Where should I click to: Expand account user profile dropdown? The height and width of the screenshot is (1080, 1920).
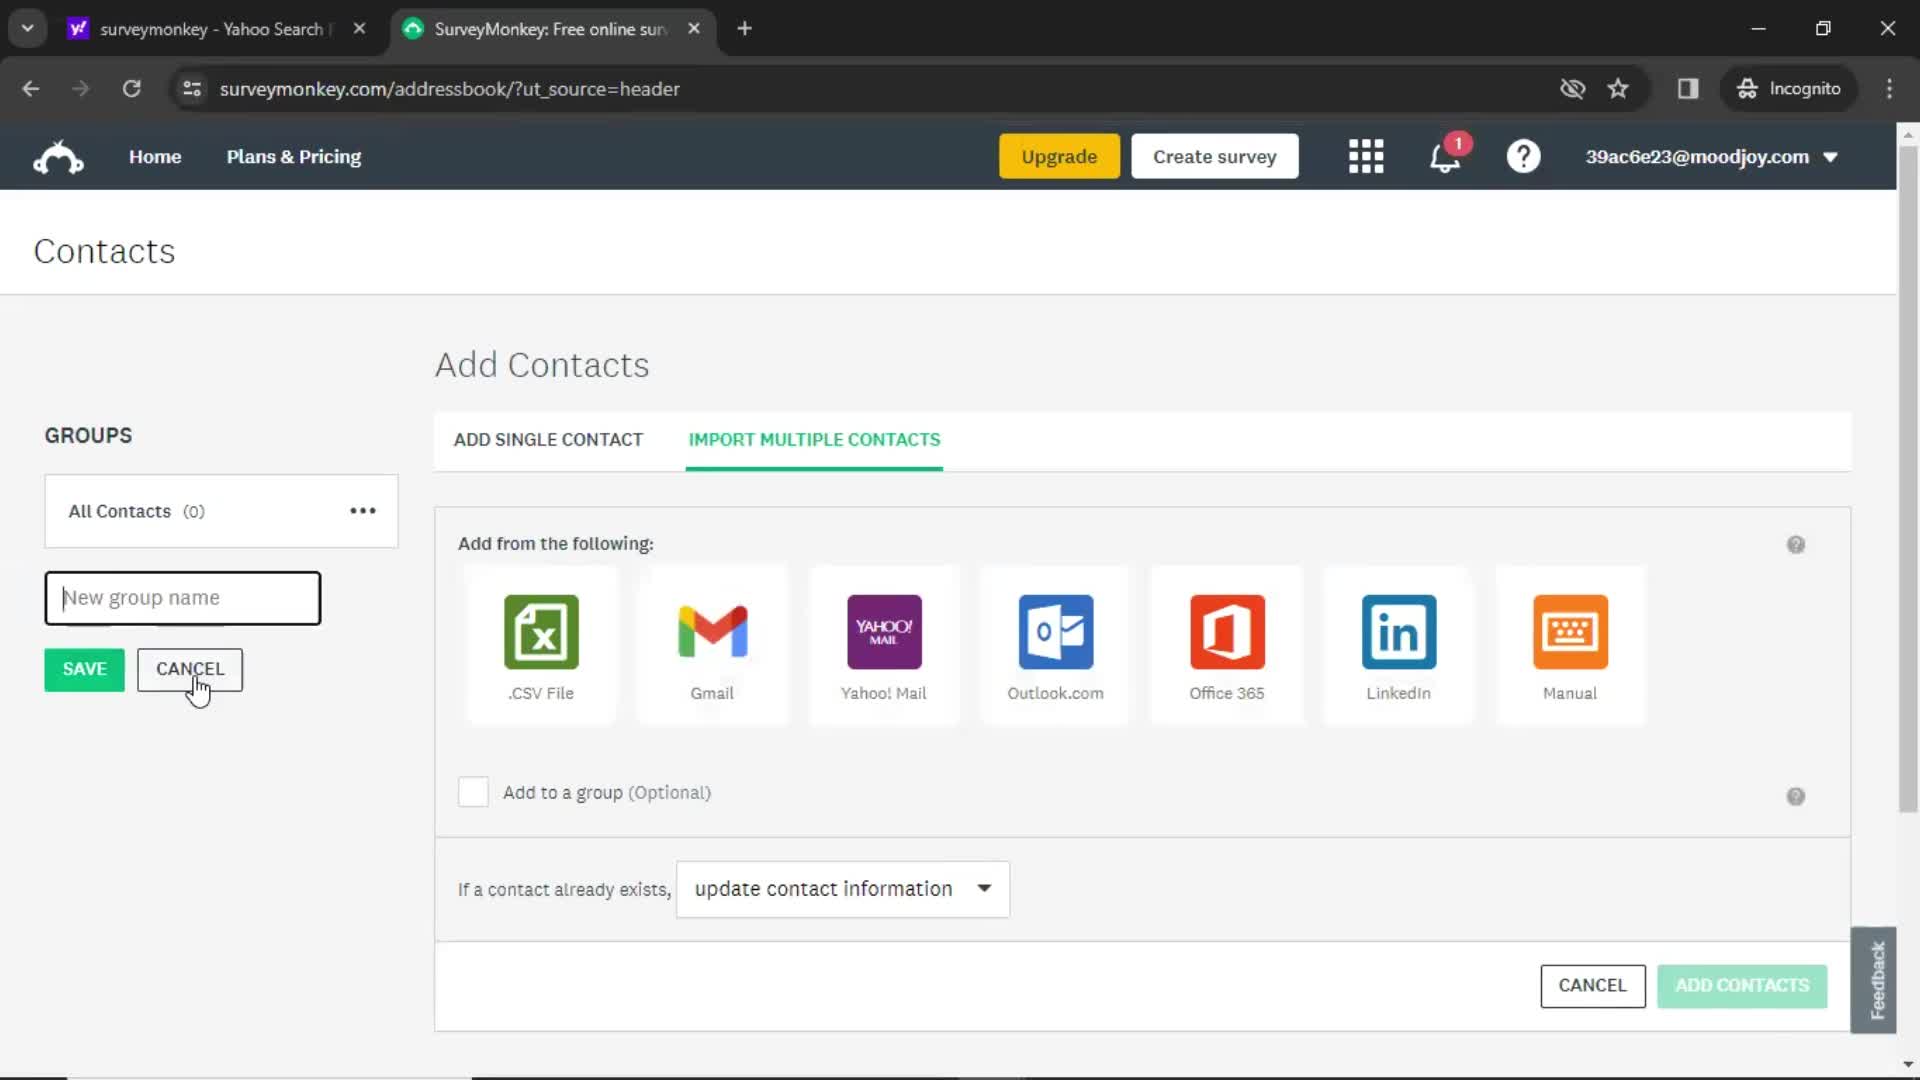[1832, 157]
